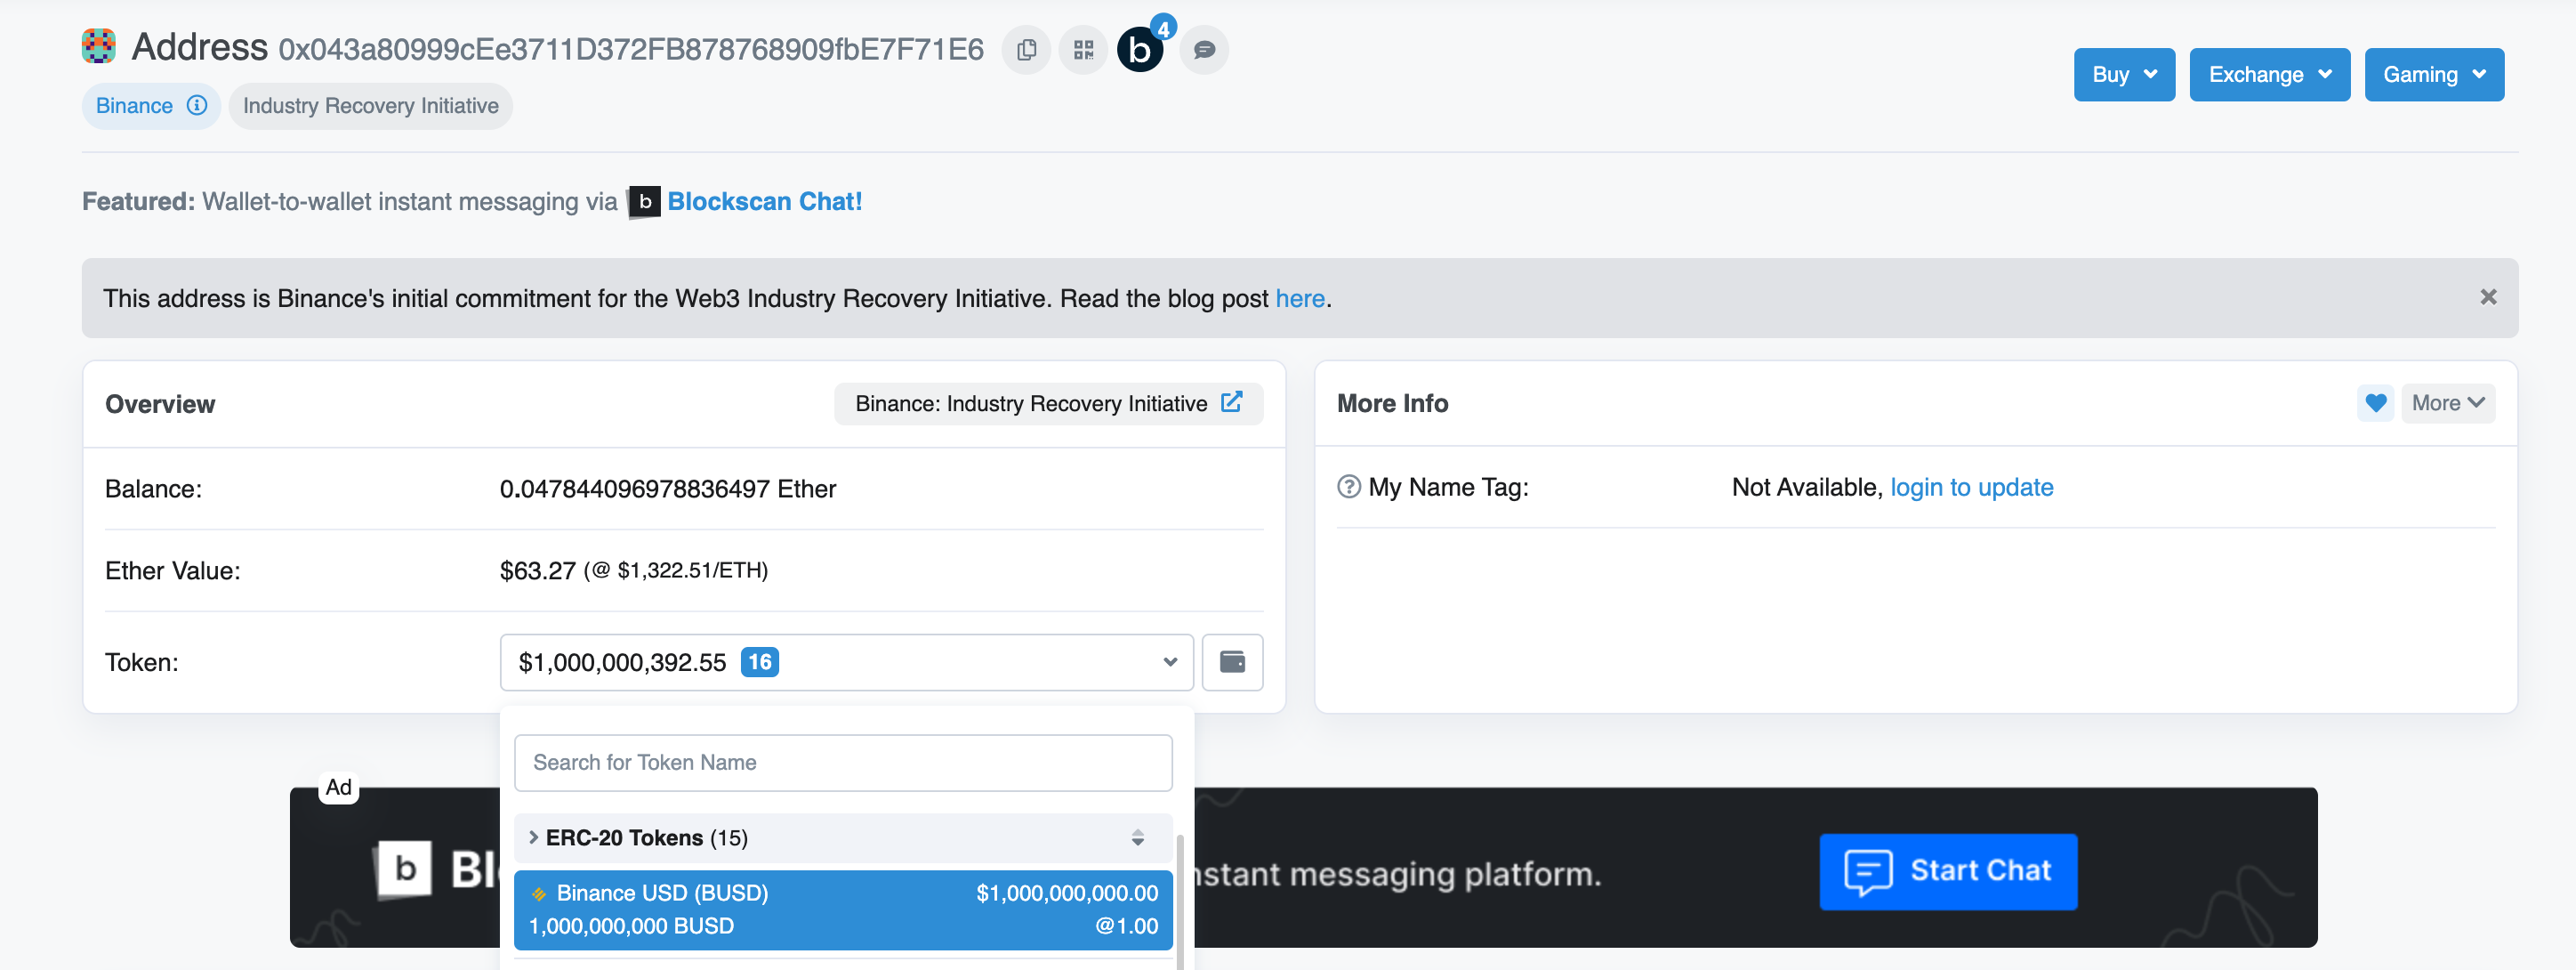This screenshot has height=970, width=2576.
Task: Open the Buy dropdown
Action: tap(2124, 74)
